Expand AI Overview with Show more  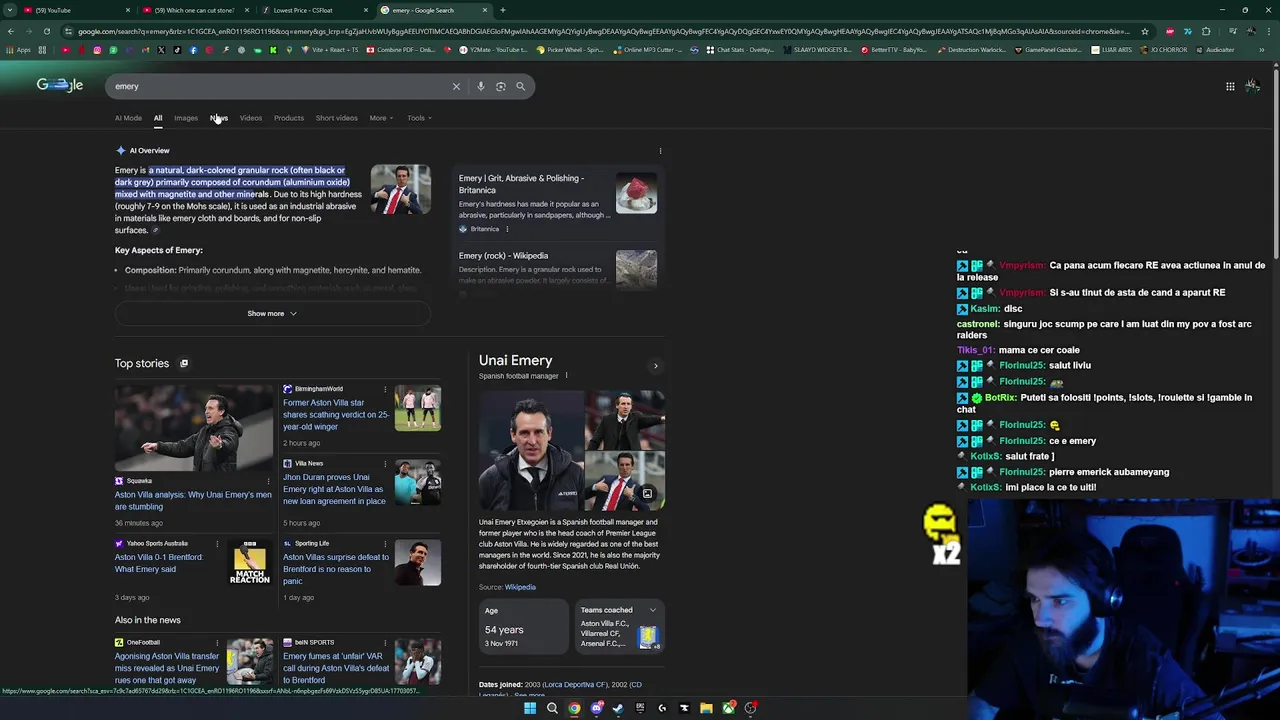pyautogui.click(x=272, y=314)
